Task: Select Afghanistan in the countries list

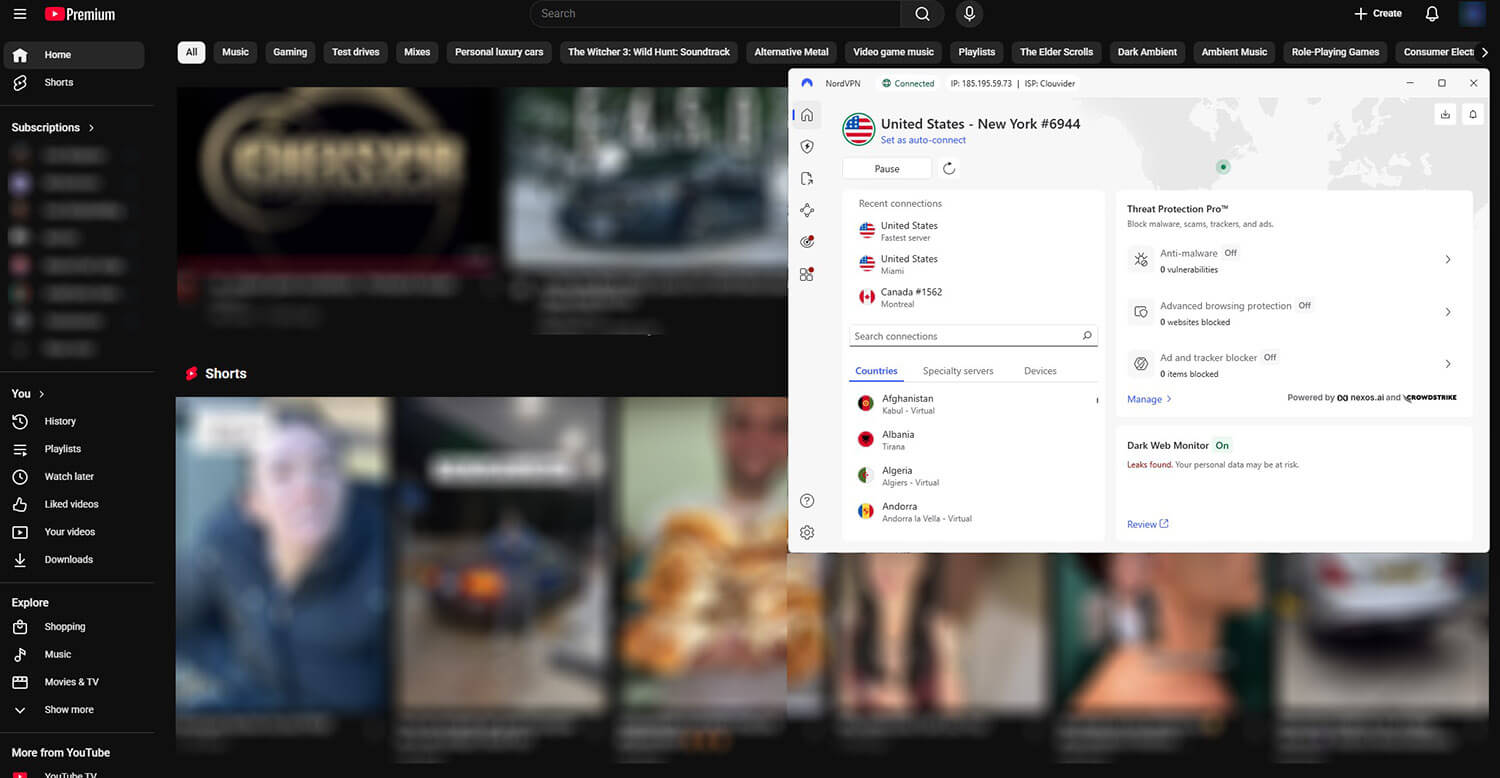Action: [972, 404]
